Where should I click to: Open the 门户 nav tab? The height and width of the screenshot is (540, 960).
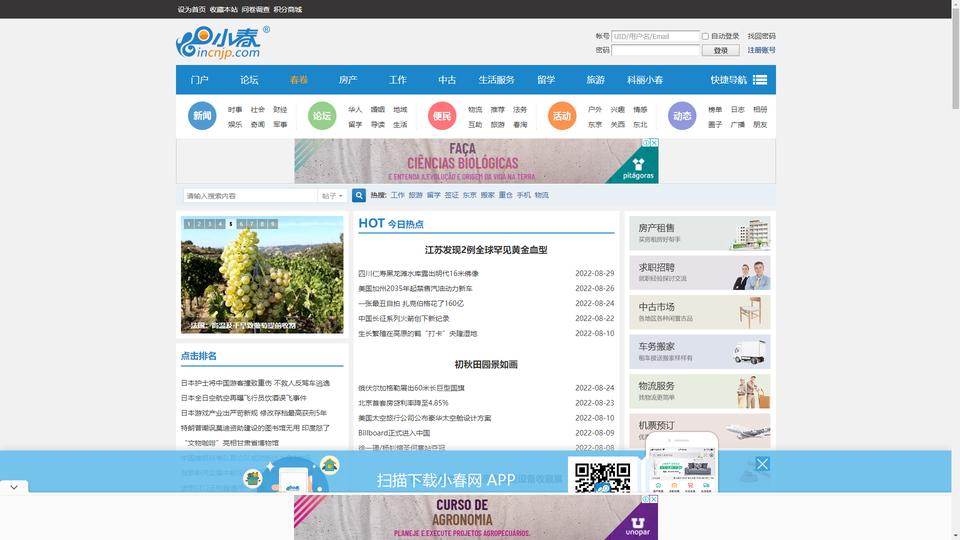point(200,80)
